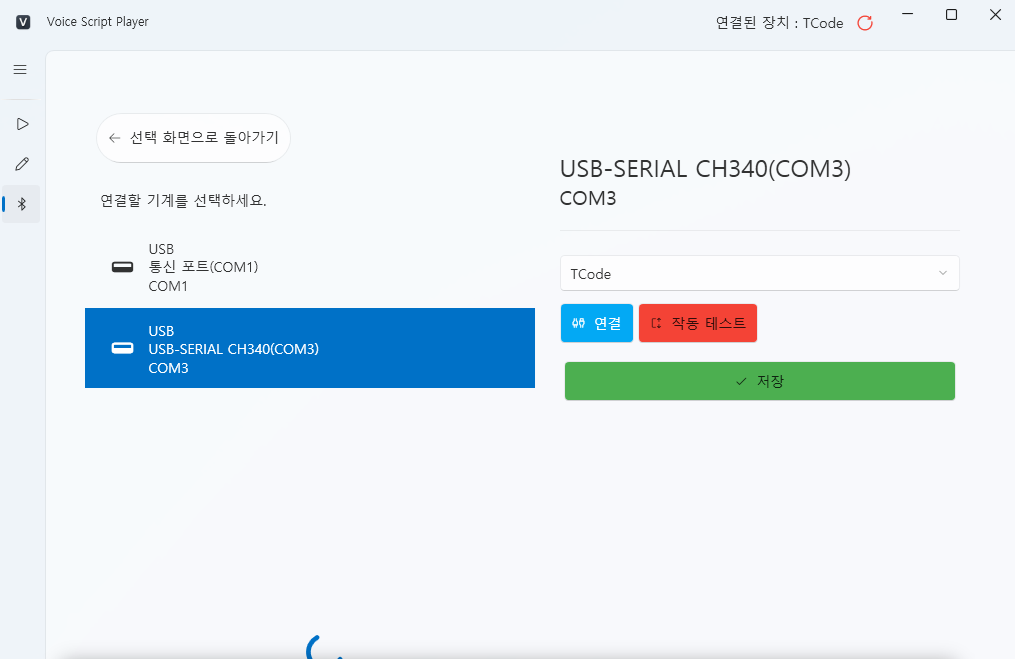Select the 통신 포트(COM1) device entry

point(310,267)
